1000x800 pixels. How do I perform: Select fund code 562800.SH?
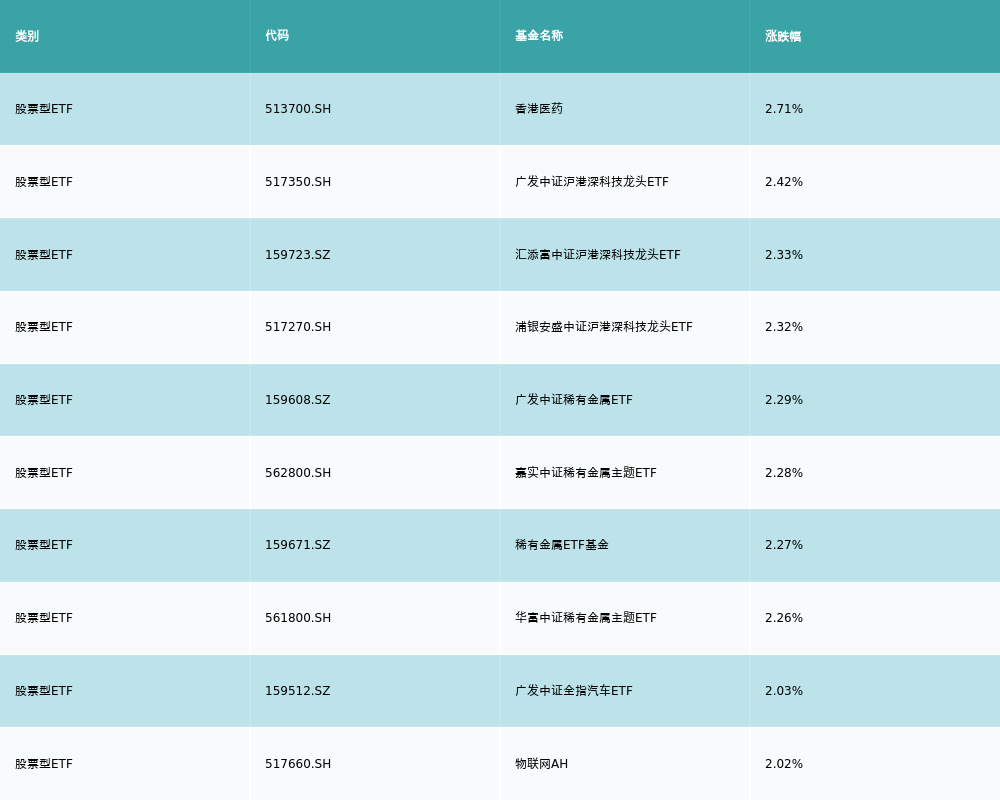(298, 473)
